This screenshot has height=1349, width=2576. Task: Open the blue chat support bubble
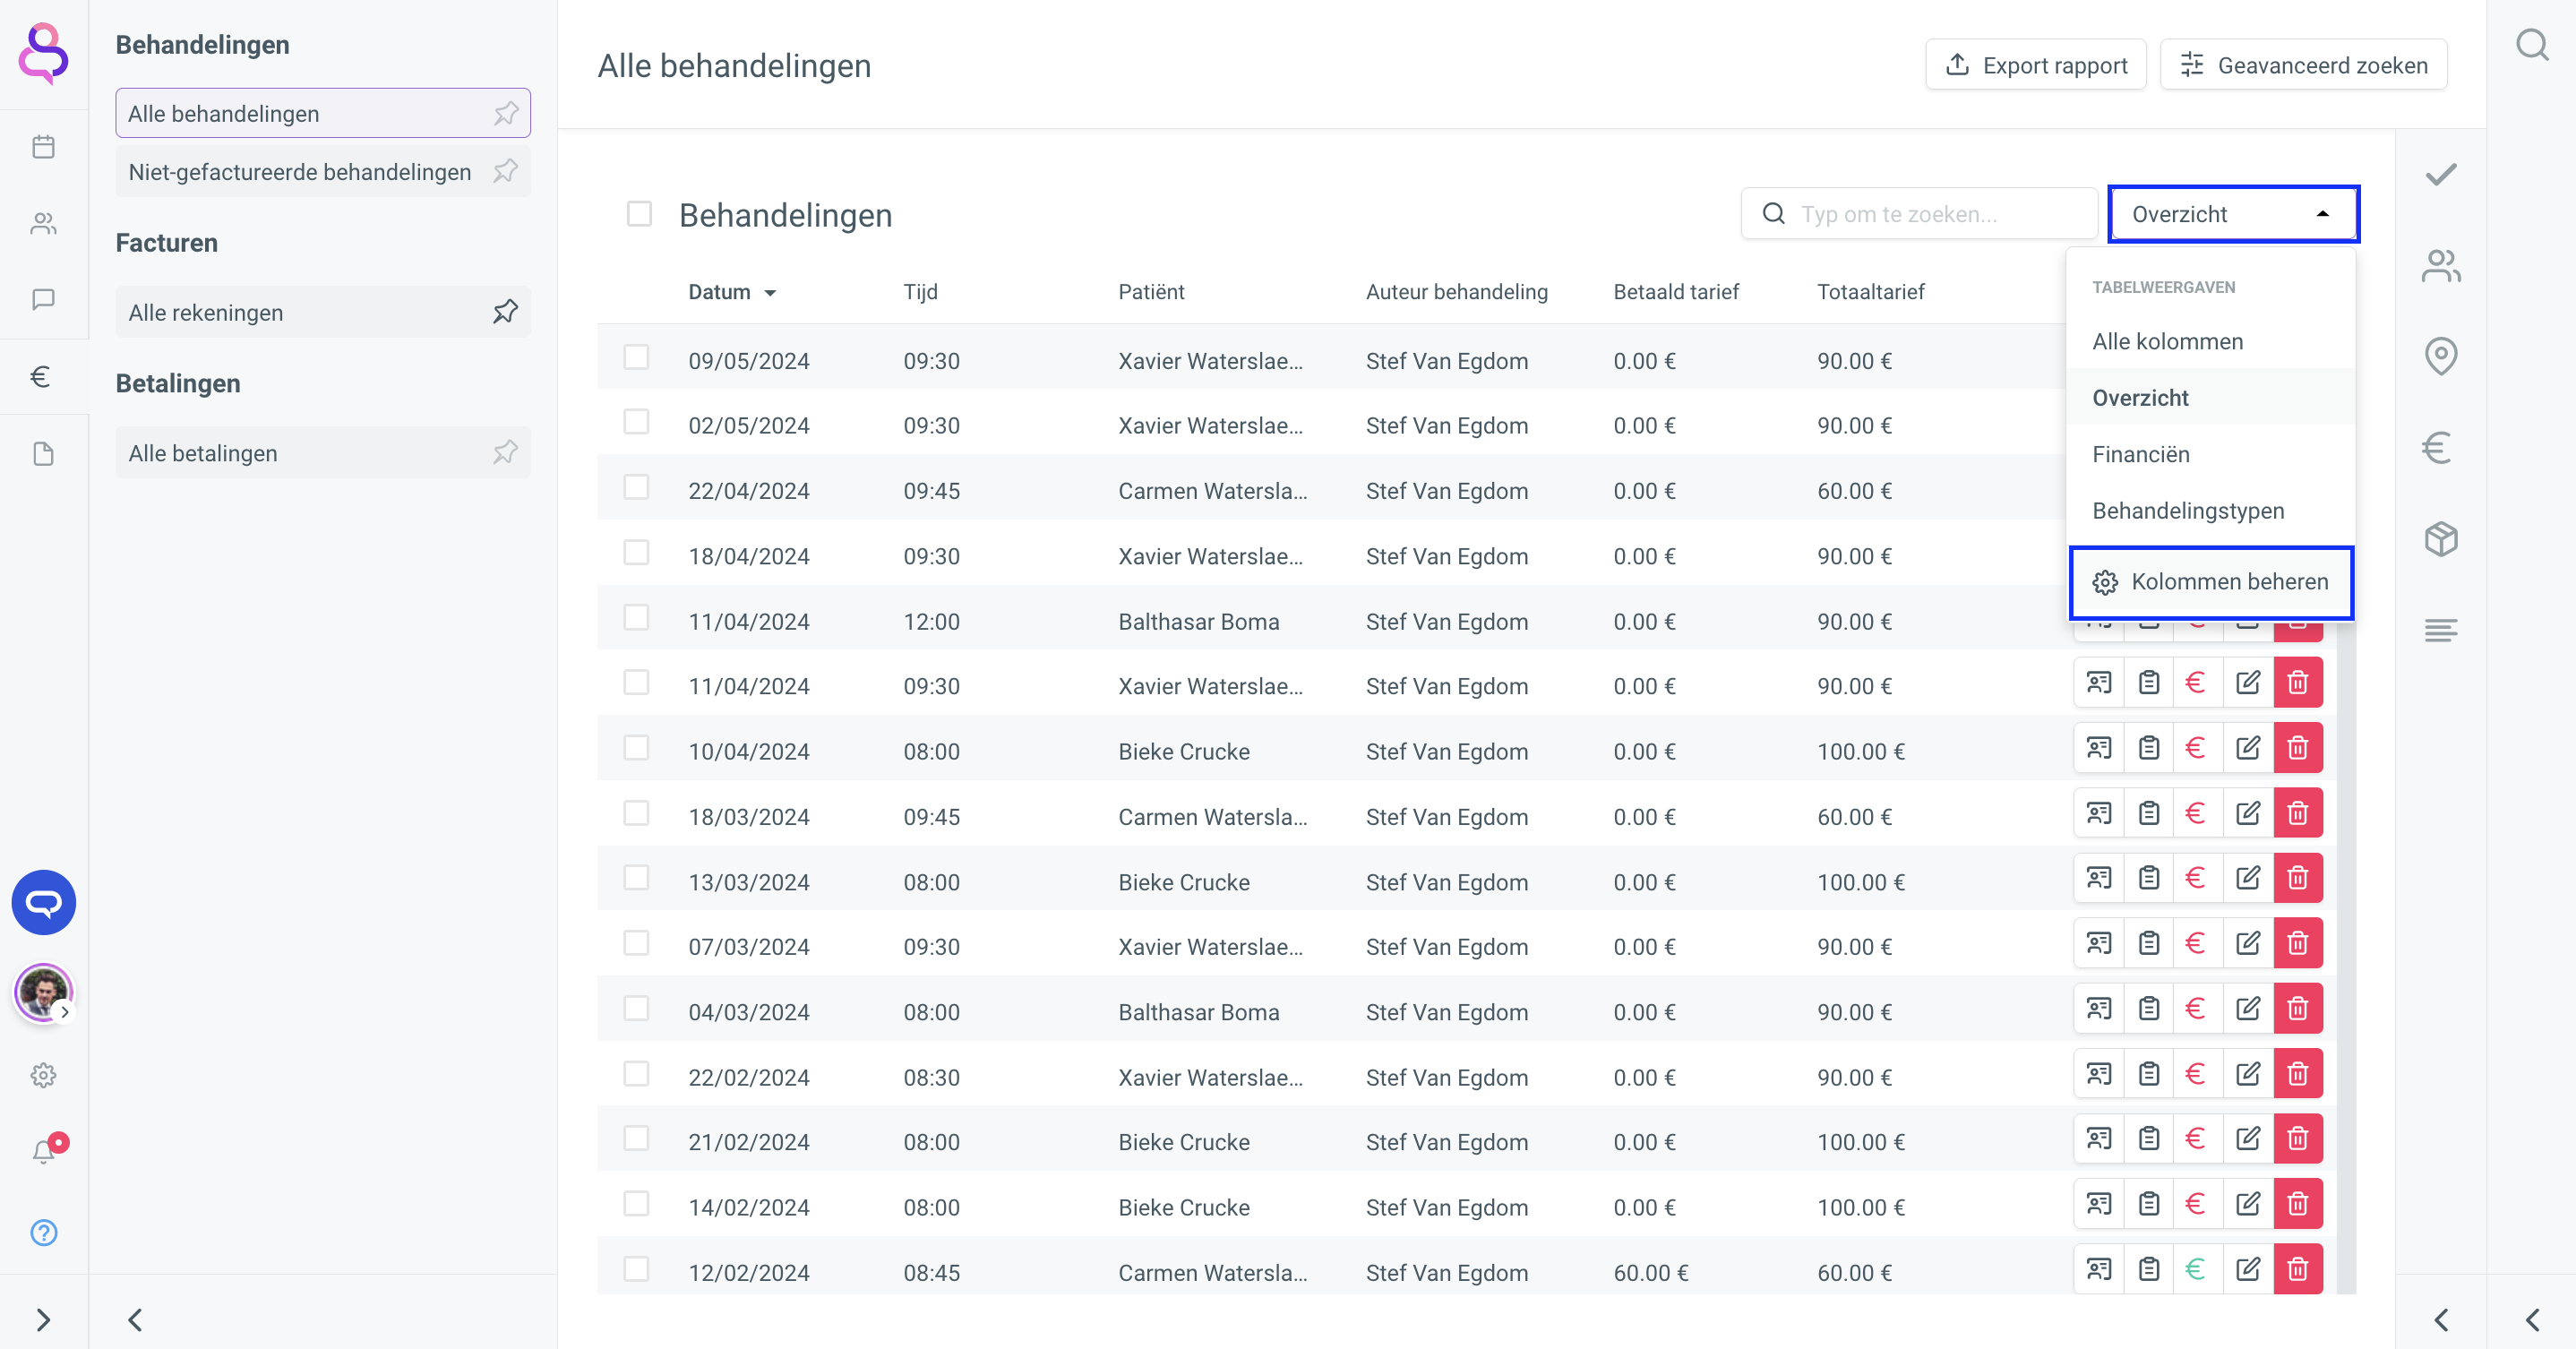coord(43,902)
